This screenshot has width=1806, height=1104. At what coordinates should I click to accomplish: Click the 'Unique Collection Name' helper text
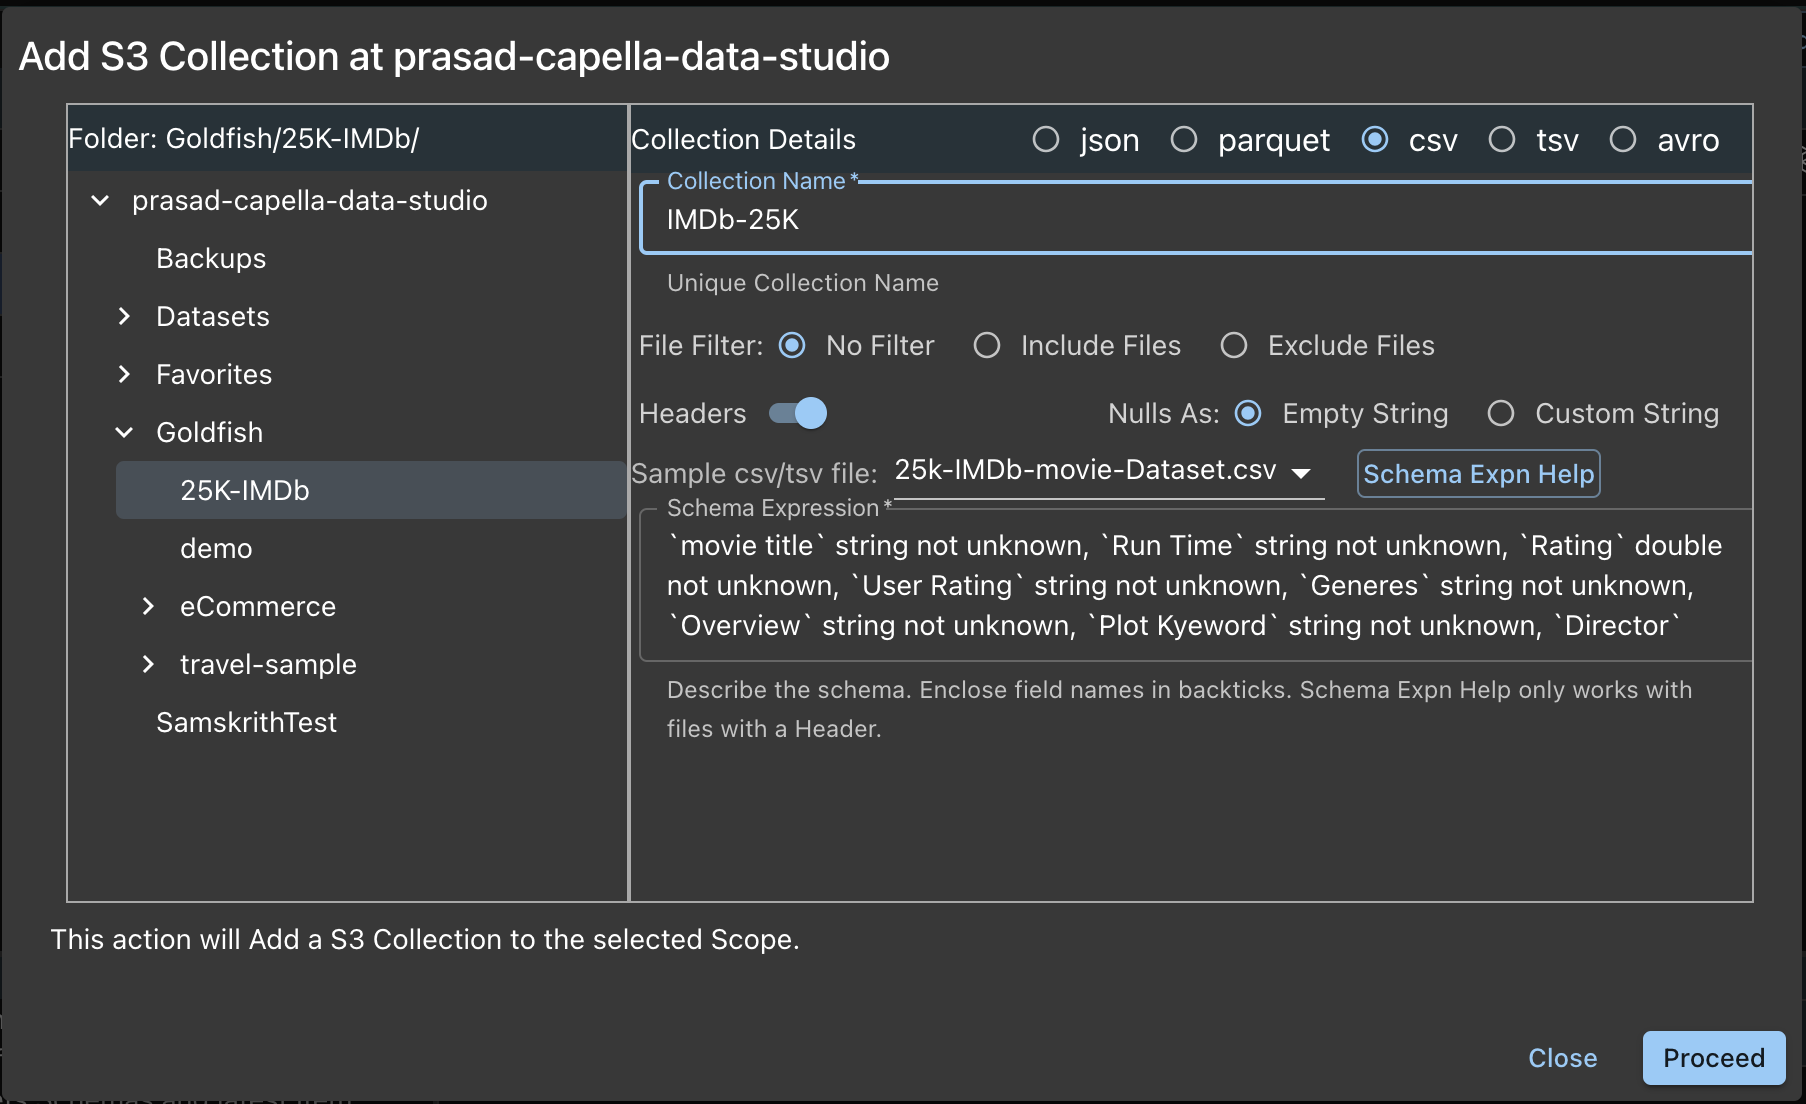pyautogui.click(x=803, y=283)
